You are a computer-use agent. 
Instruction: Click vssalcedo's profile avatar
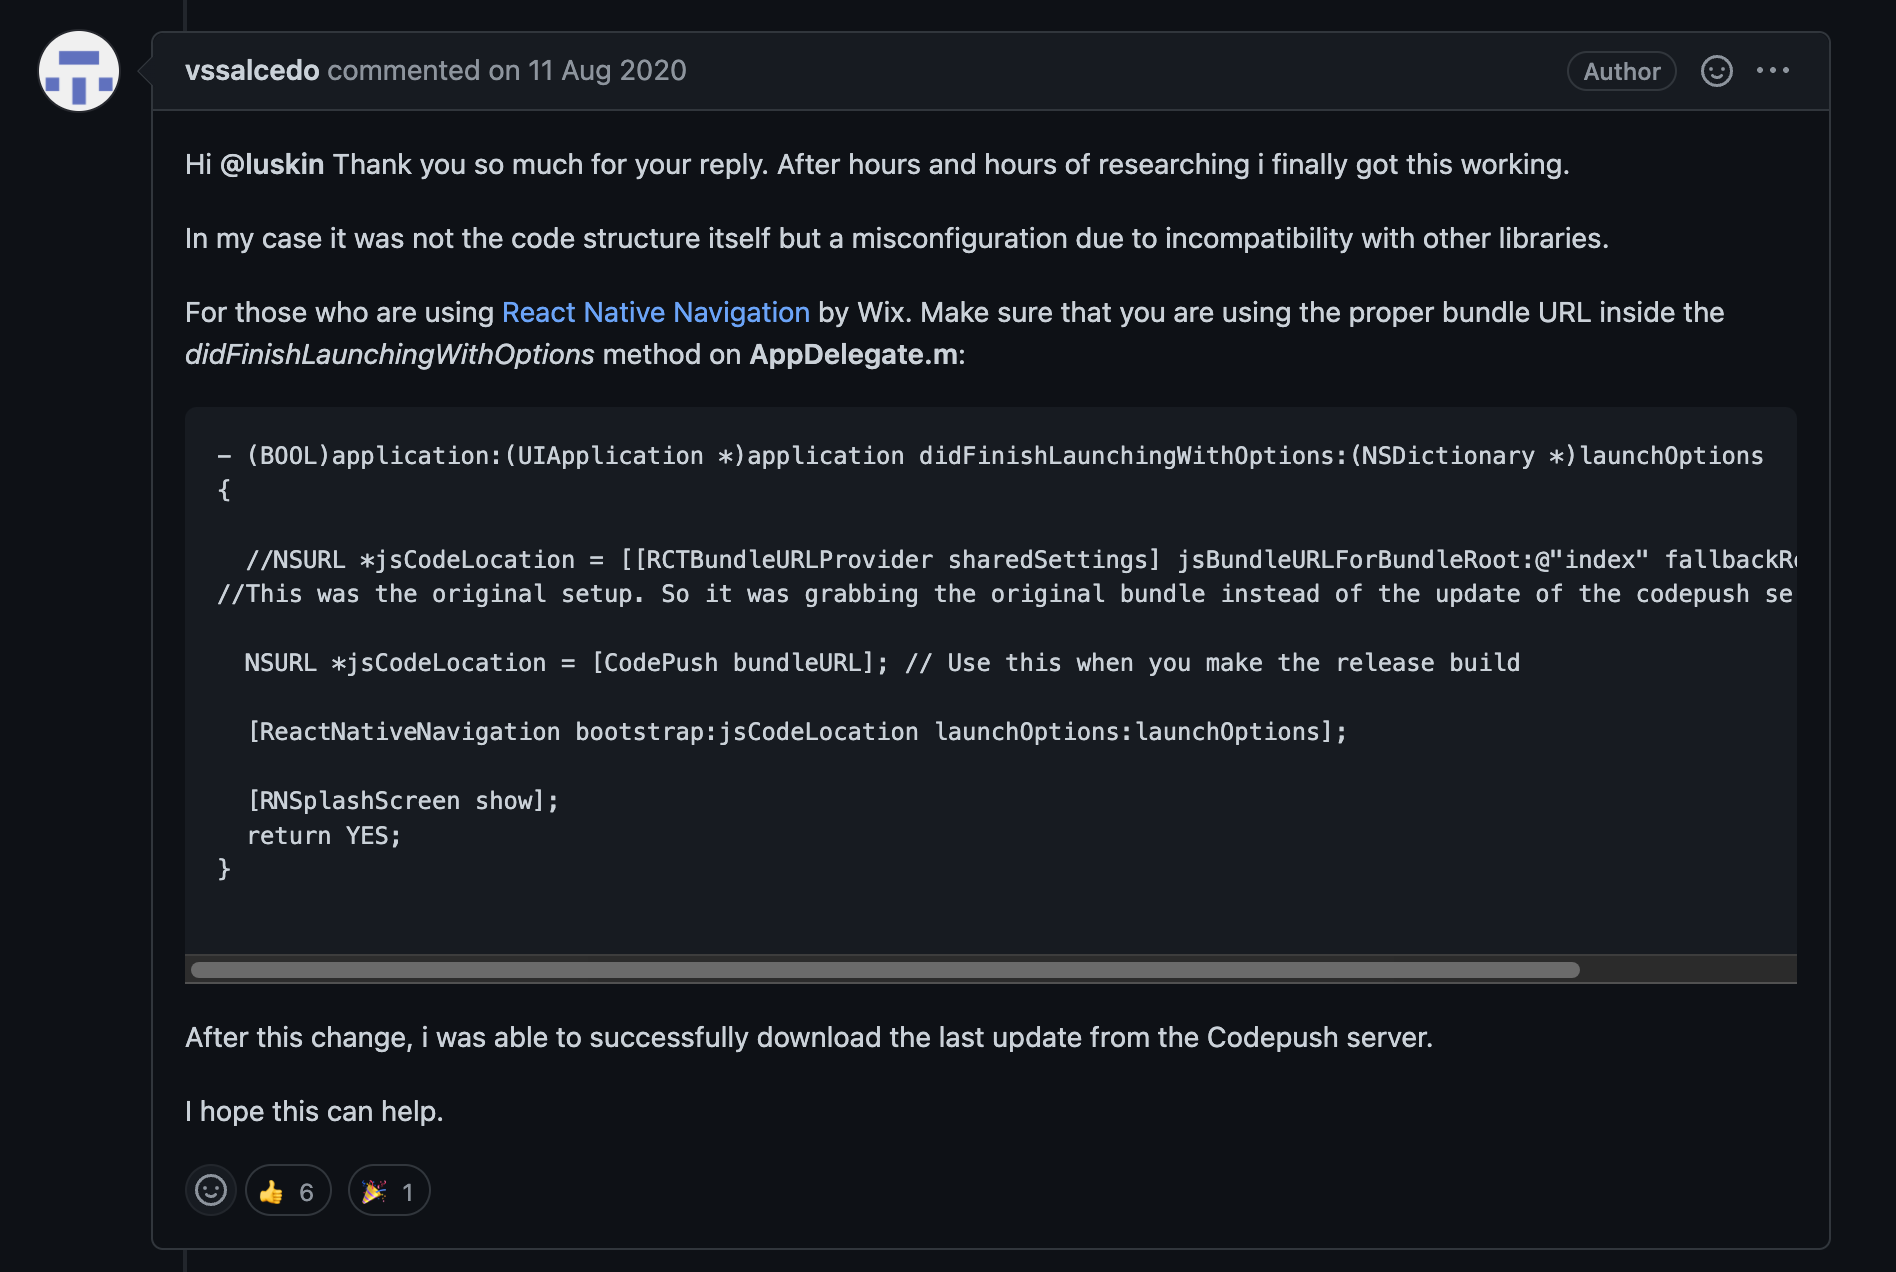pos(78,70)
